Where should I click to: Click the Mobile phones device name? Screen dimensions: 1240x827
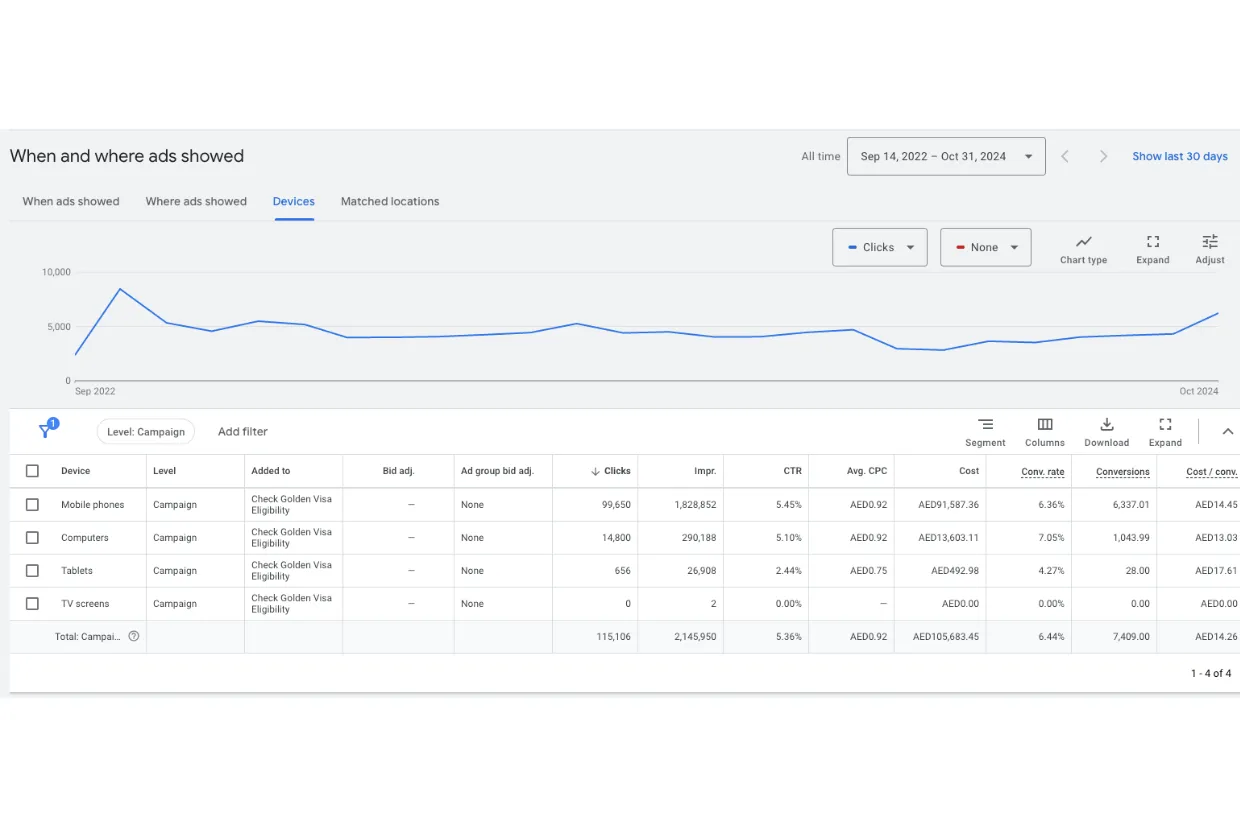(93, 505)
